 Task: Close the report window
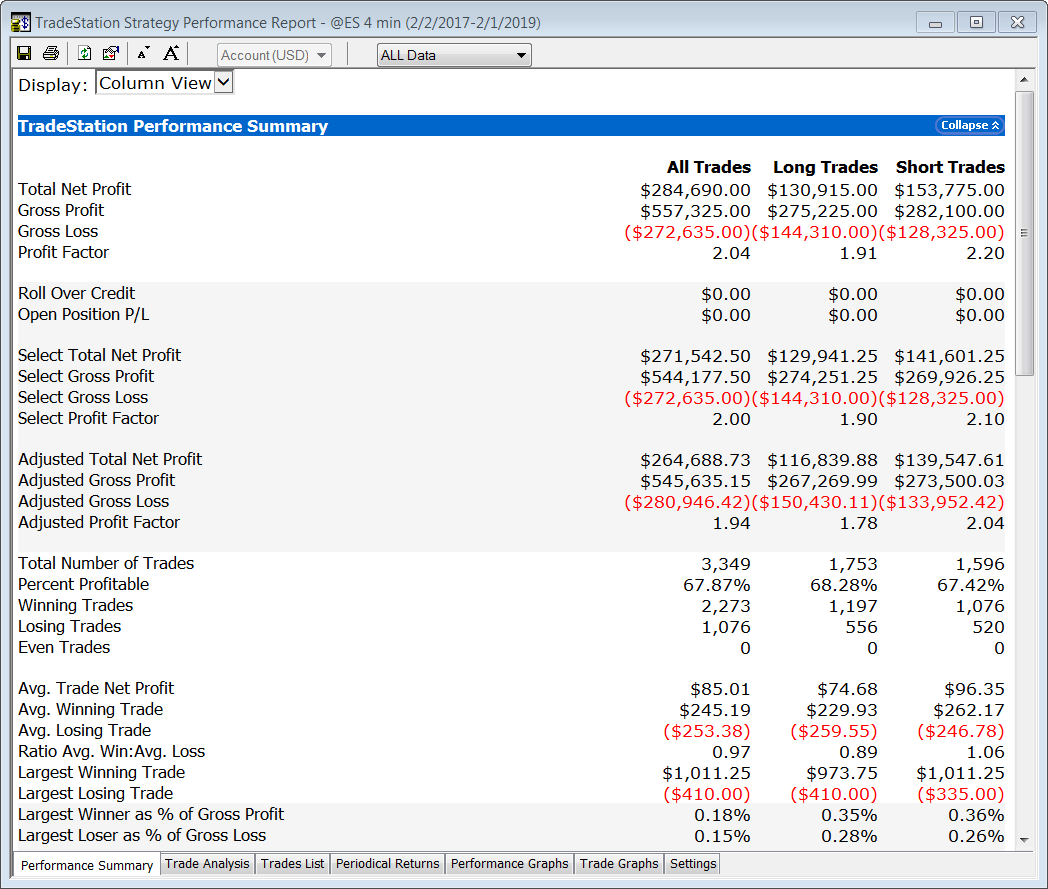pyautogui.click(x=1017, y=23)
